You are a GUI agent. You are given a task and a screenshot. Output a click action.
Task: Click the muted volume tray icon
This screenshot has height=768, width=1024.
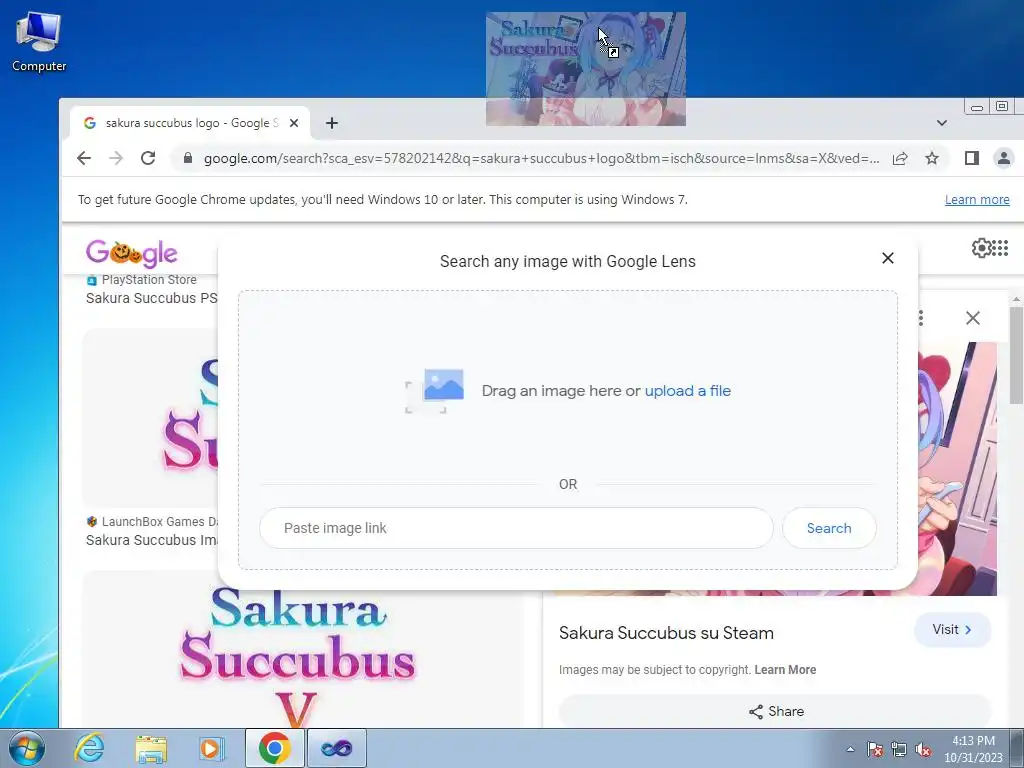(x=923, y=749)
